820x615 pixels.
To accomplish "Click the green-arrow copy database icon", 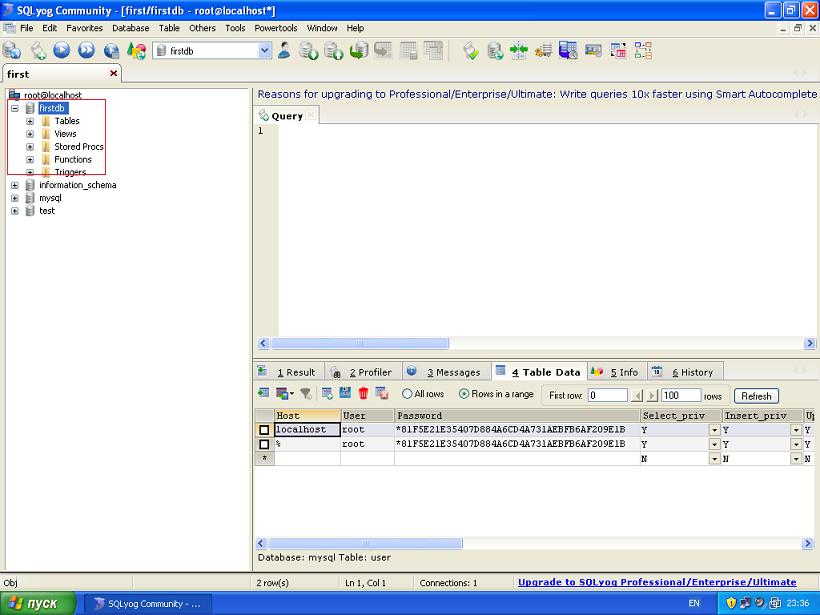I will (359, 51).
